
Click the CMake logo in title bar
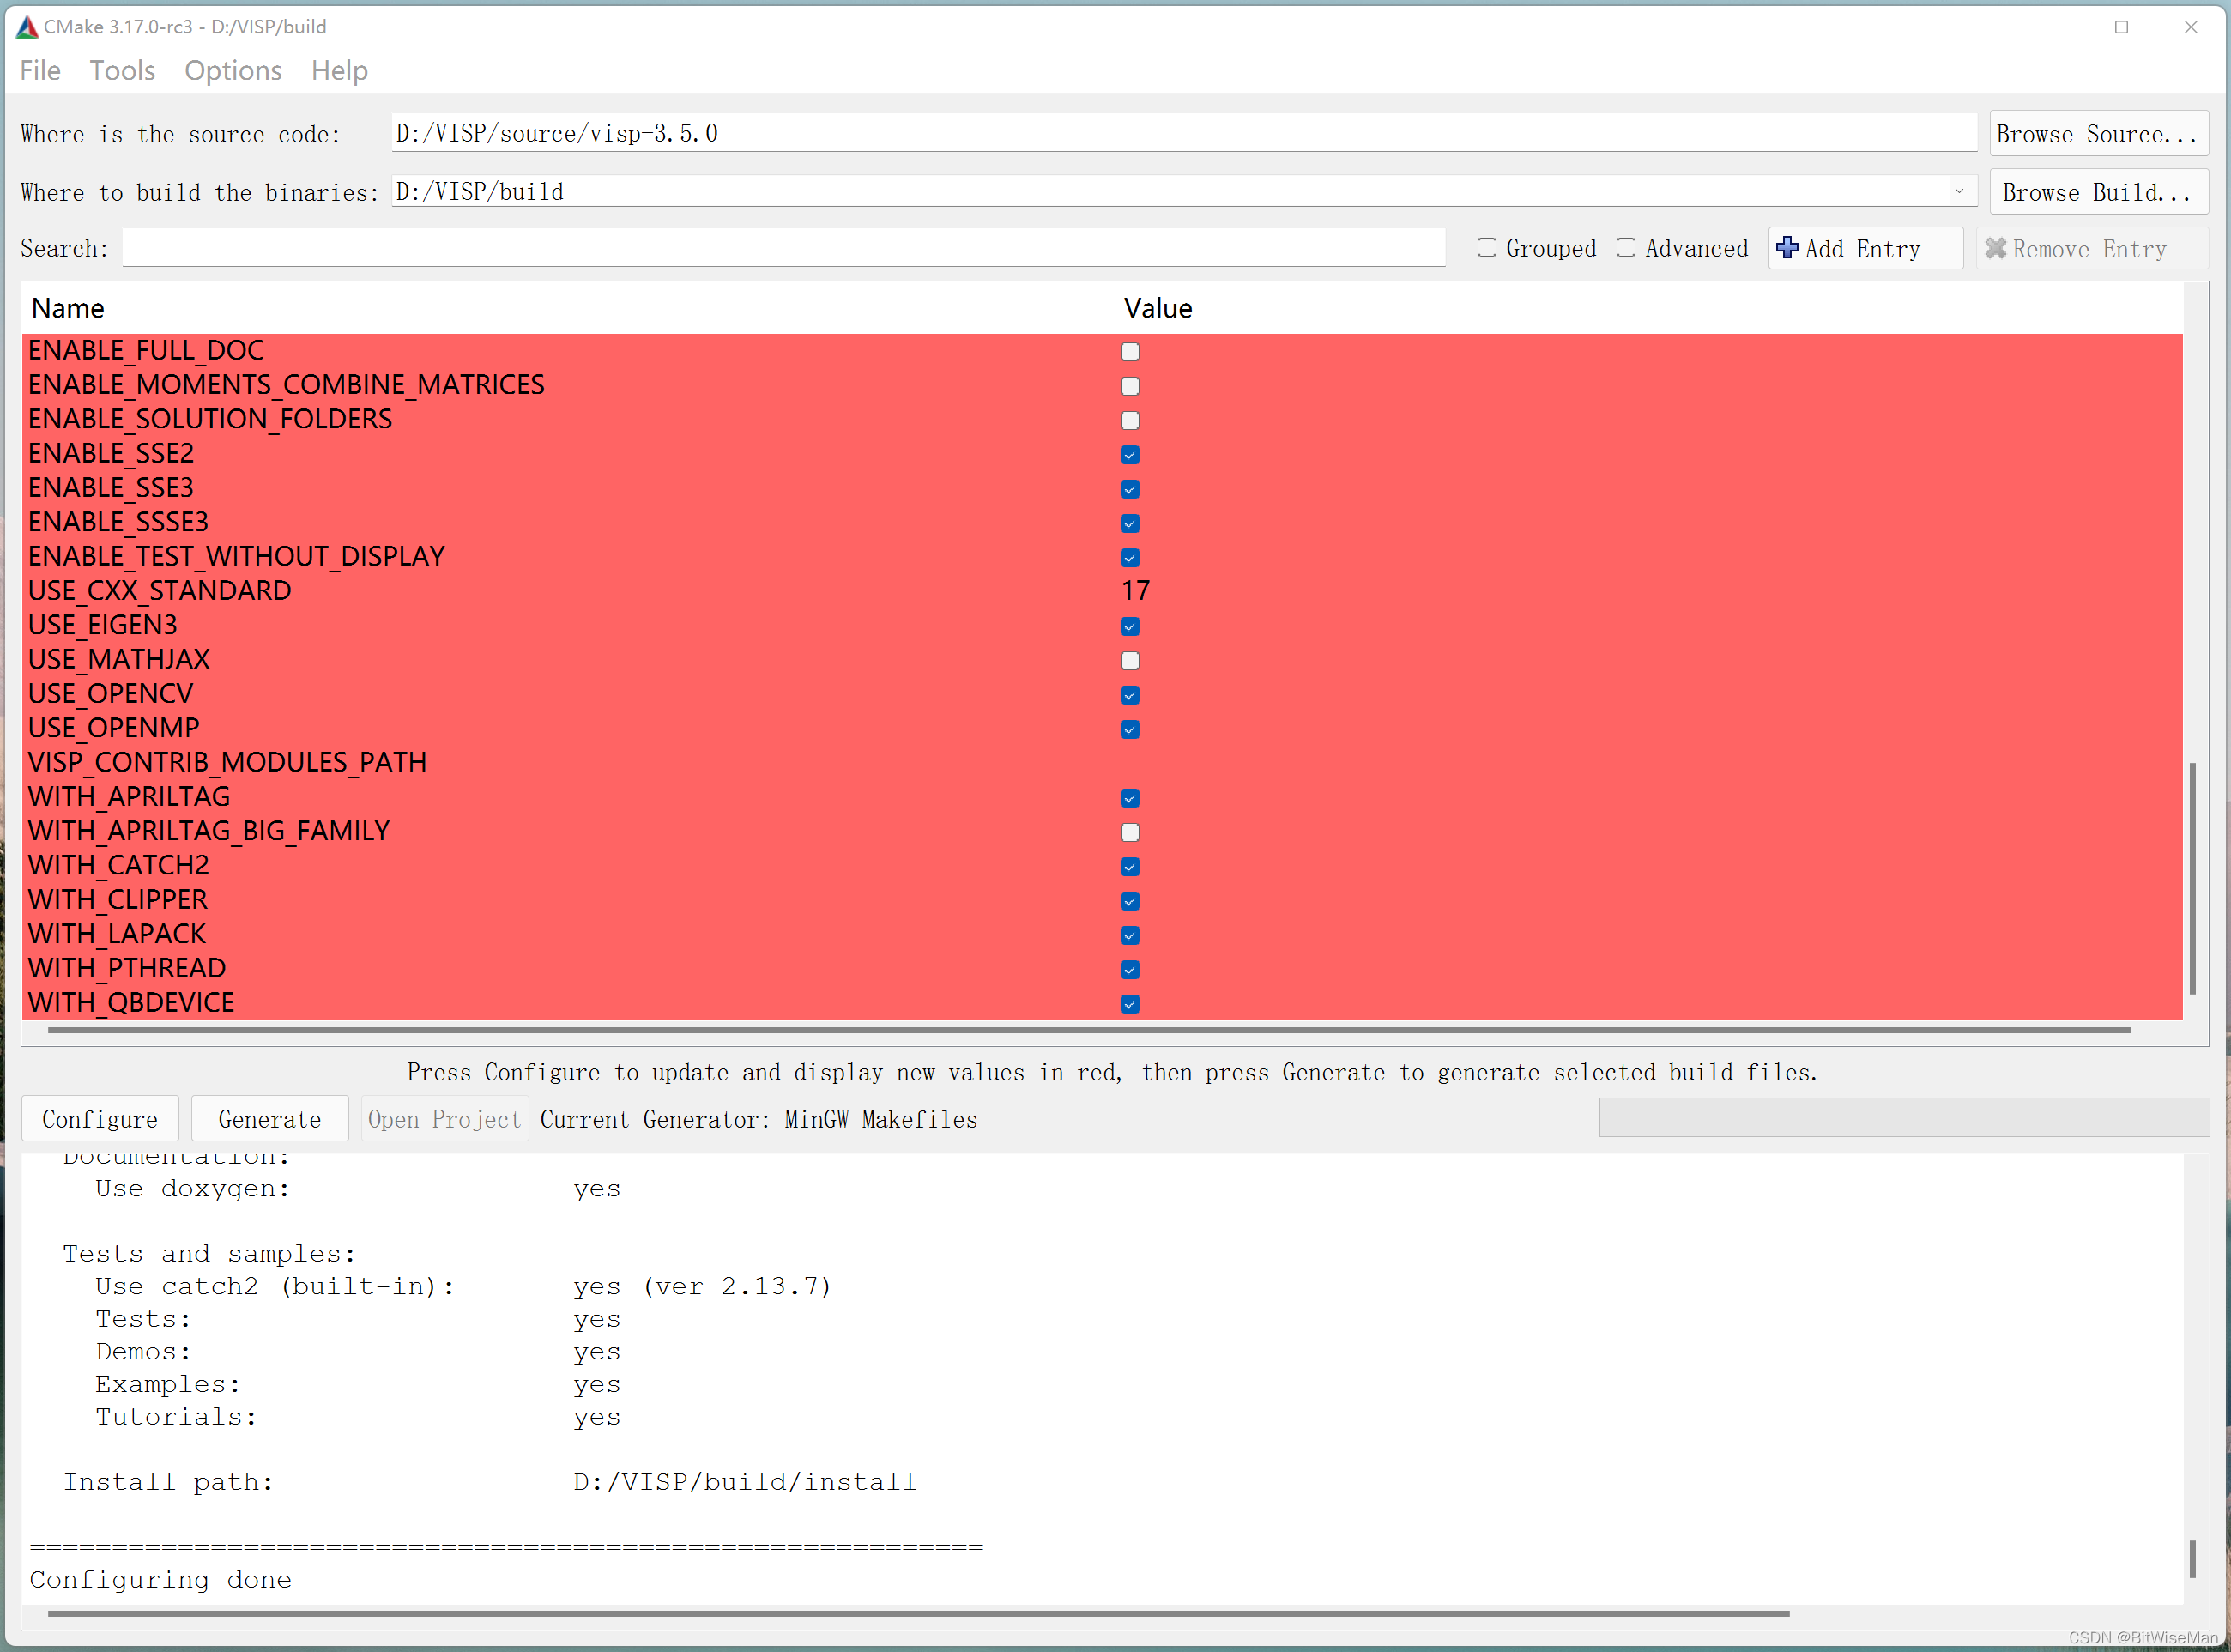point(27,27)
